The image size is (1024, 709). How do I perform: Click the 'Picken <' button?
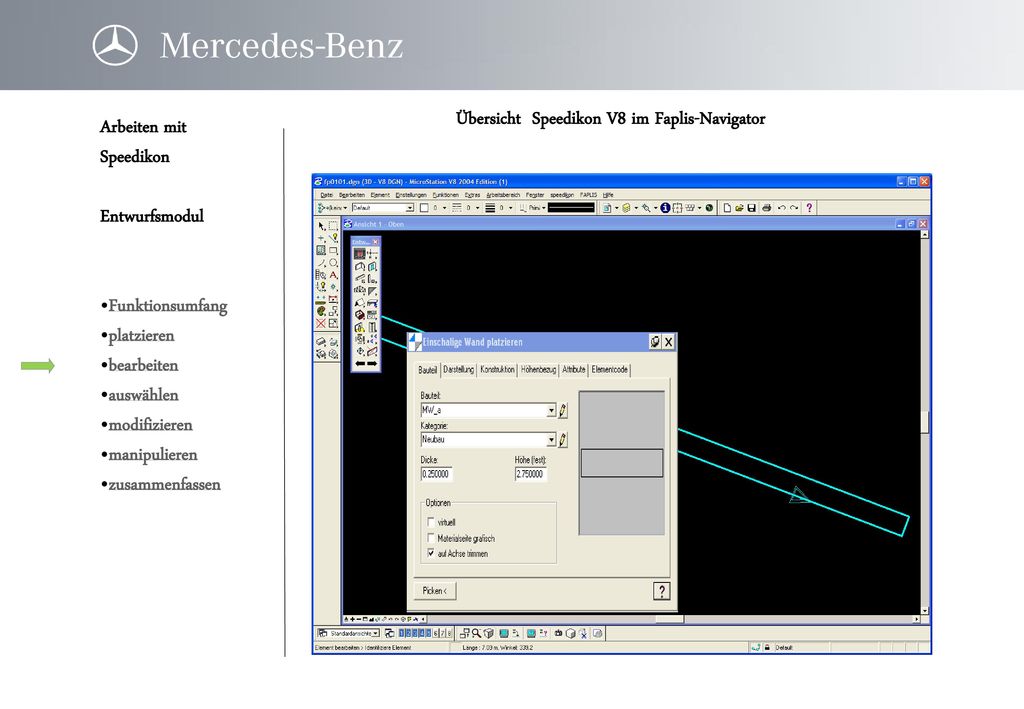pyautogui.click(x=434, y=591)
